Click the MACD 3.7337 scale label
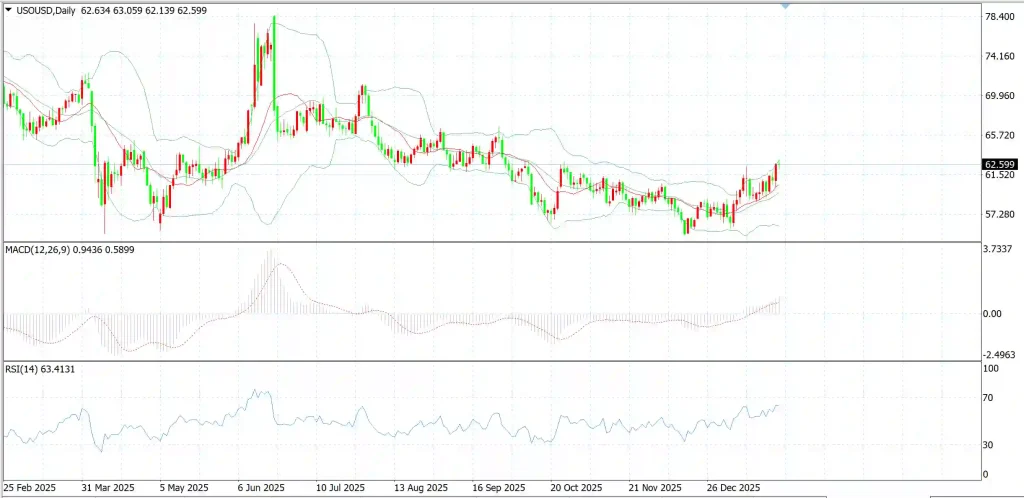The image size is (1024, 498). pos(999,249)
